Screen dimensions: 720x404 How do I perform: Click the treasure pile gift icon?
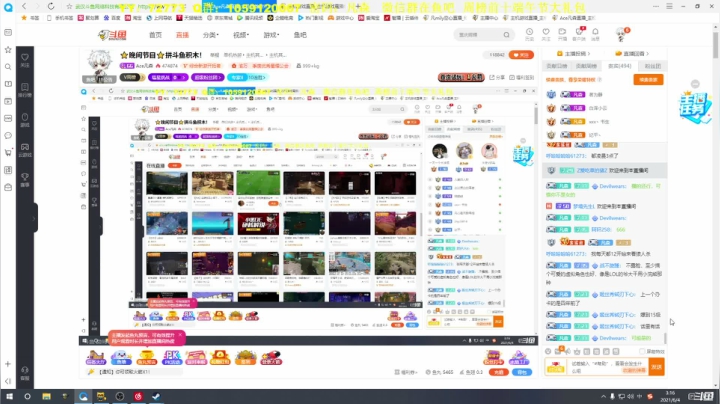pyautogui.click(x=245, y=357)
